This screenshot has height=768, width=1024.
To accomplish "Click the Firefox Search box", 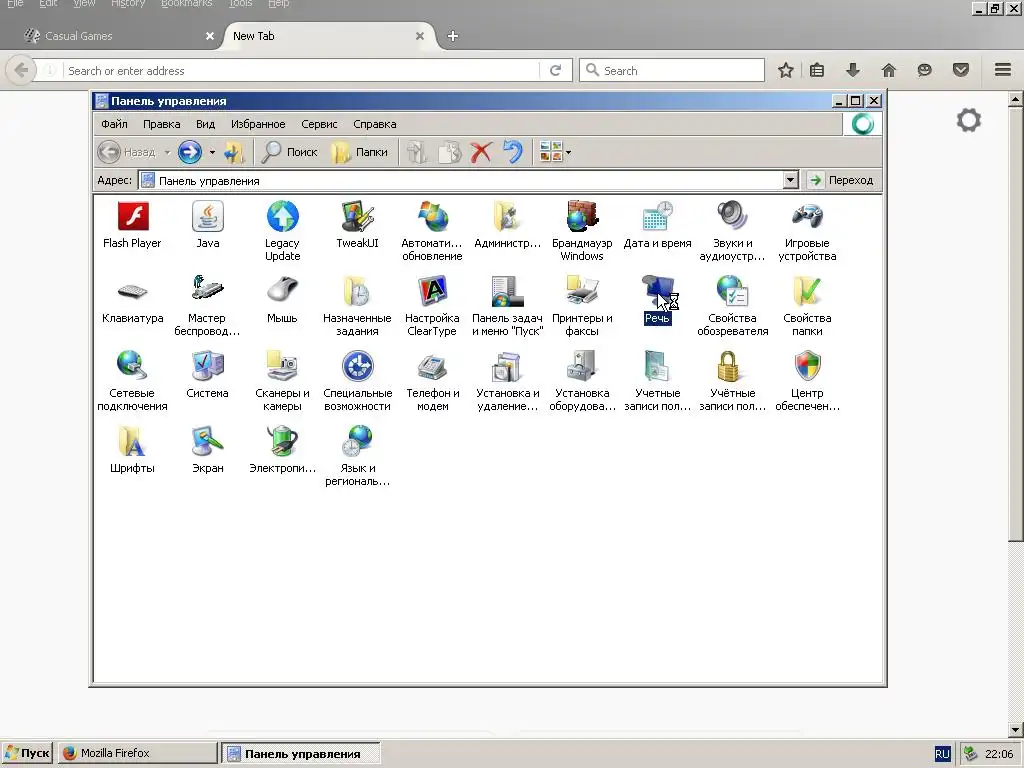I will (x=672, y=71).
